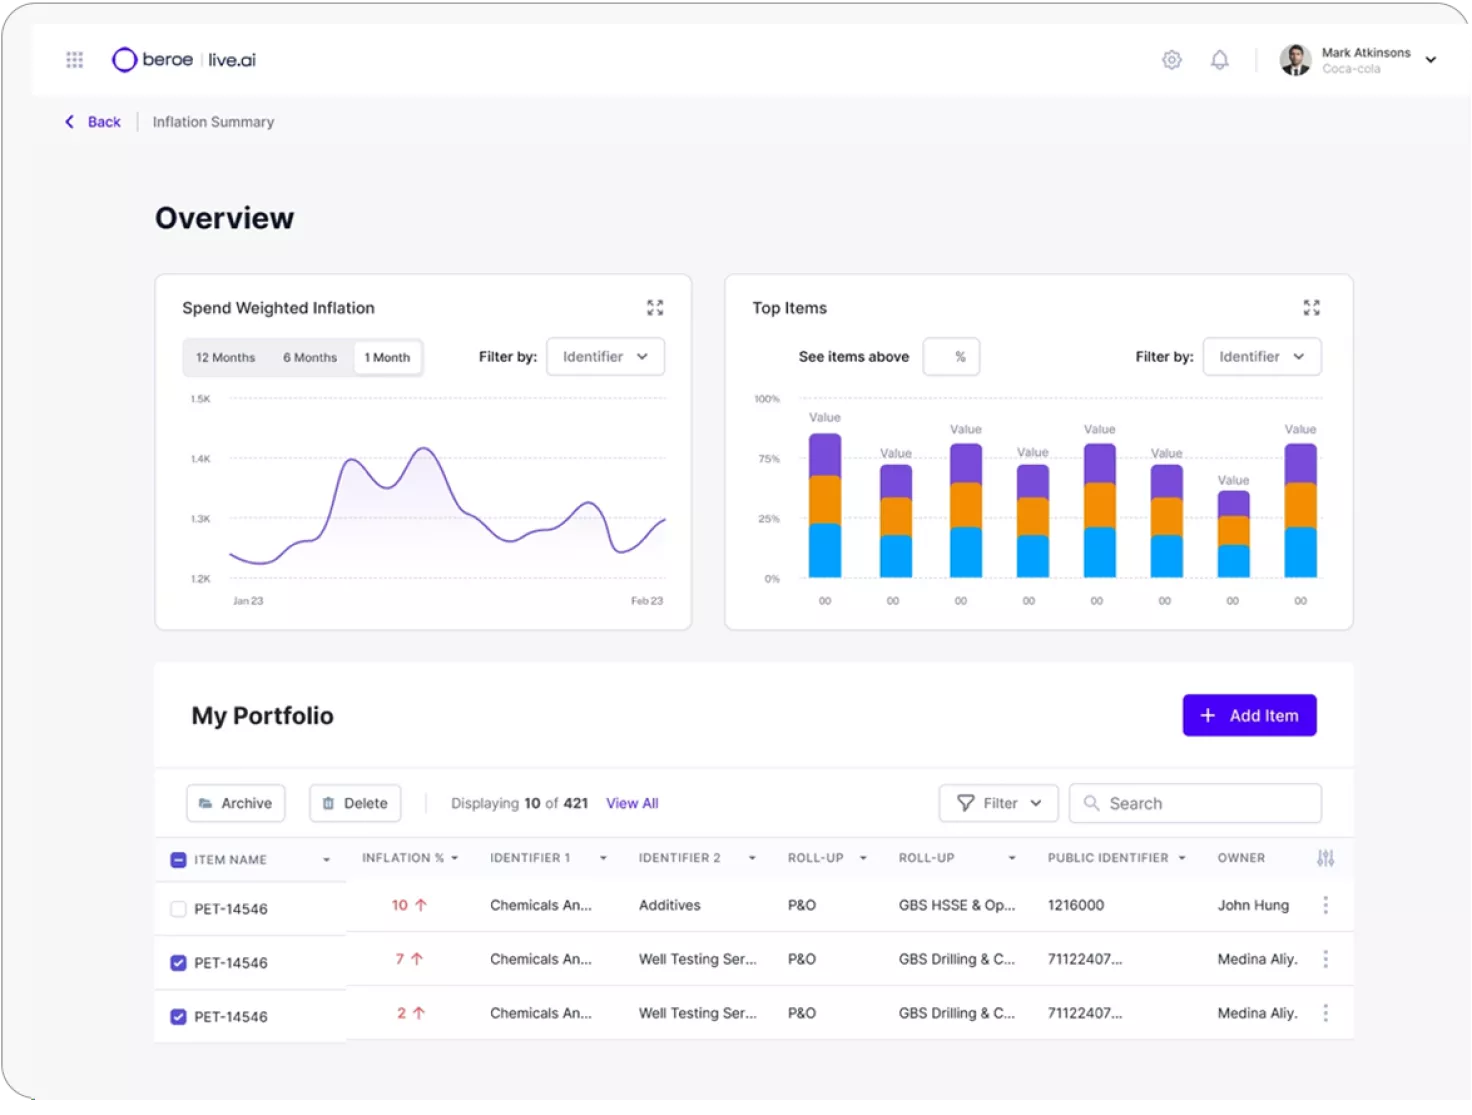
Task: Delete selected portfolio items
Action: tap(354, 803)
